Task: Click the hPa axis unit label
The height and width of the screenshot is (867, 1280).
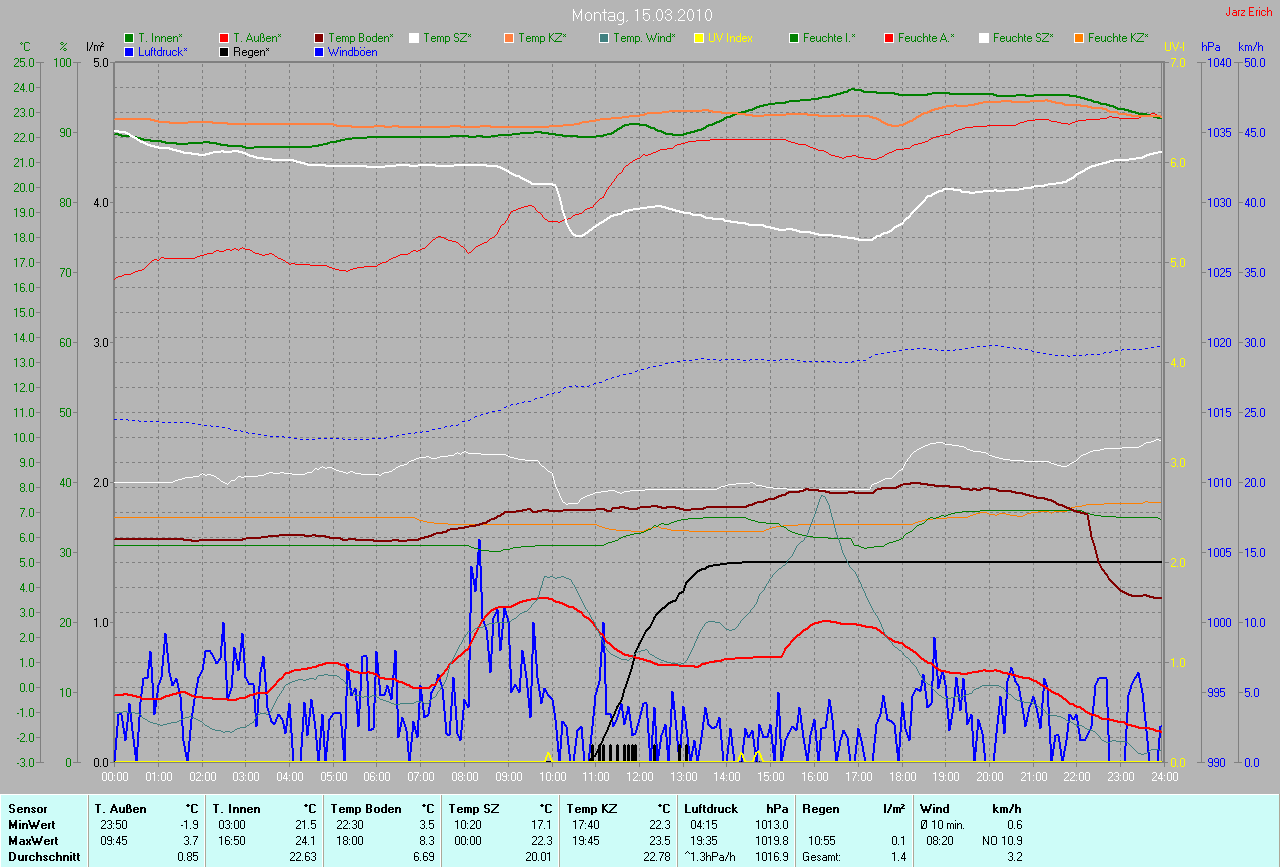Action: (1211, 47)
